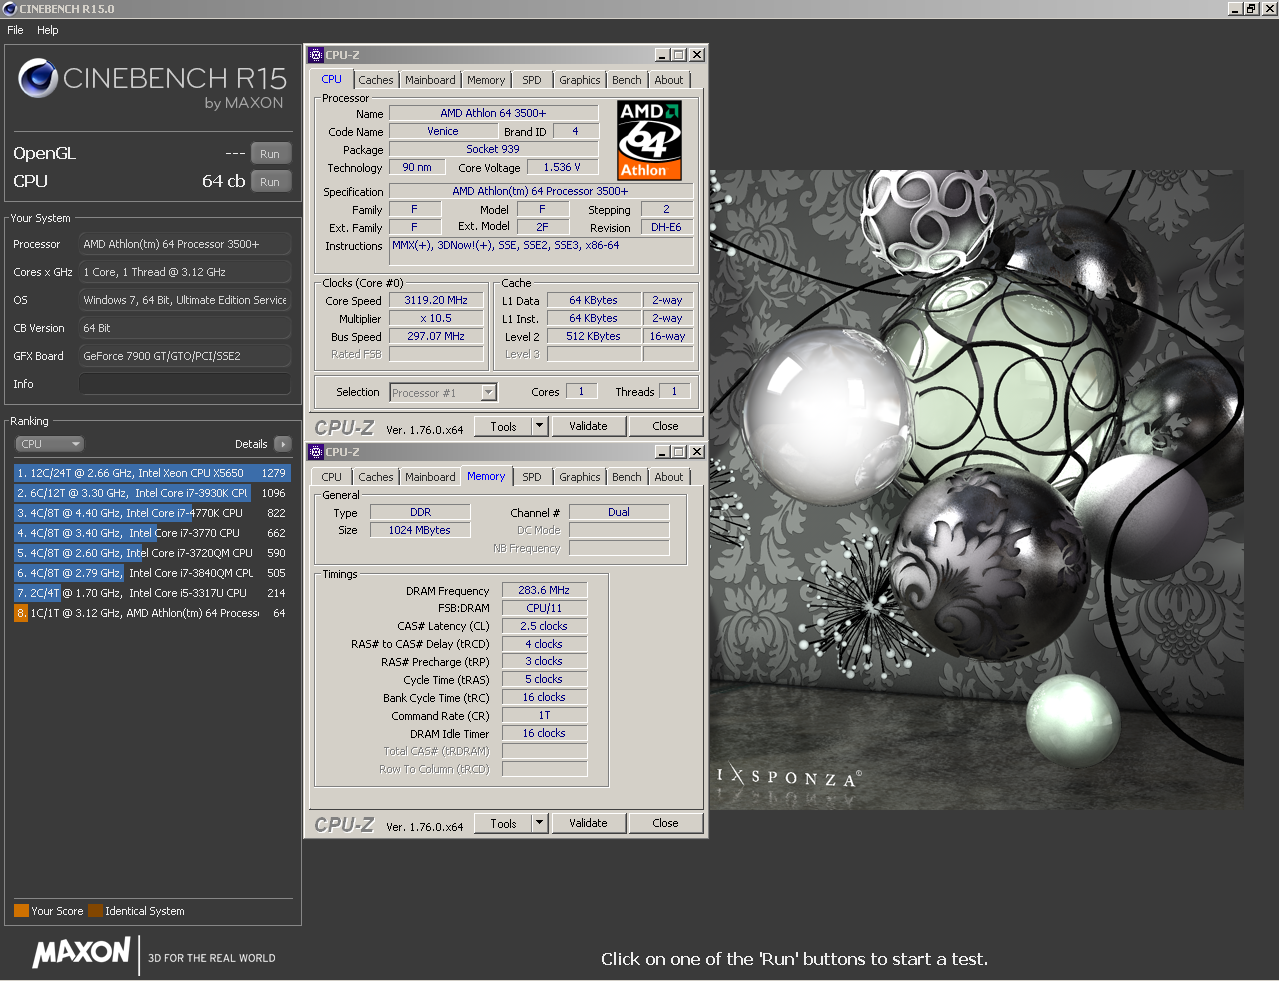The height and width of the screenshot is (981, 1279).
Task: Select ranking row Intel Core i5-3317U
Action: point(152,593)
